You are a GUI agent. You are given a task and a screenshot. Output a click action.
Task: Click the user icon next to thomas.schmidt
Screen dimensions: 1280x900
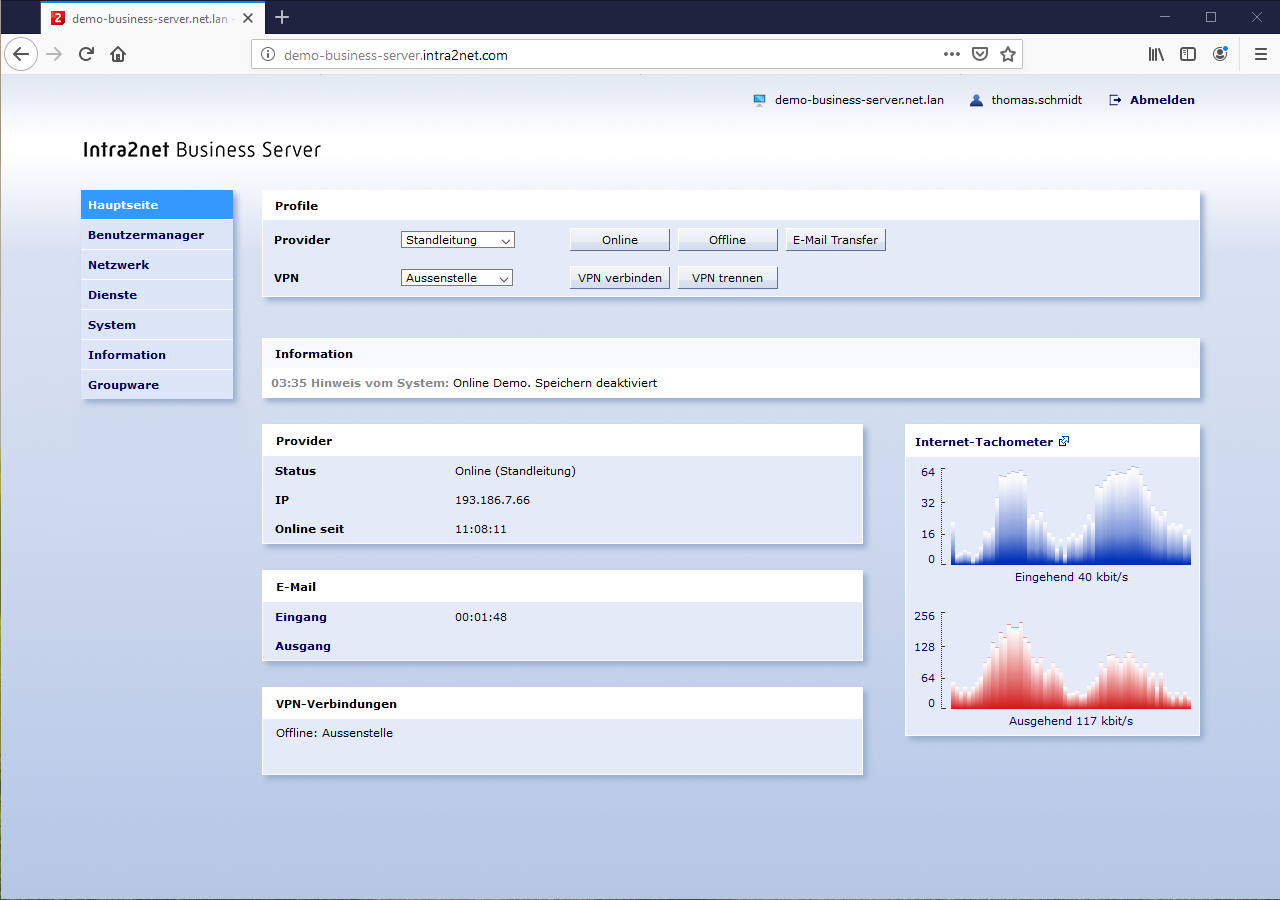[976, 100]
